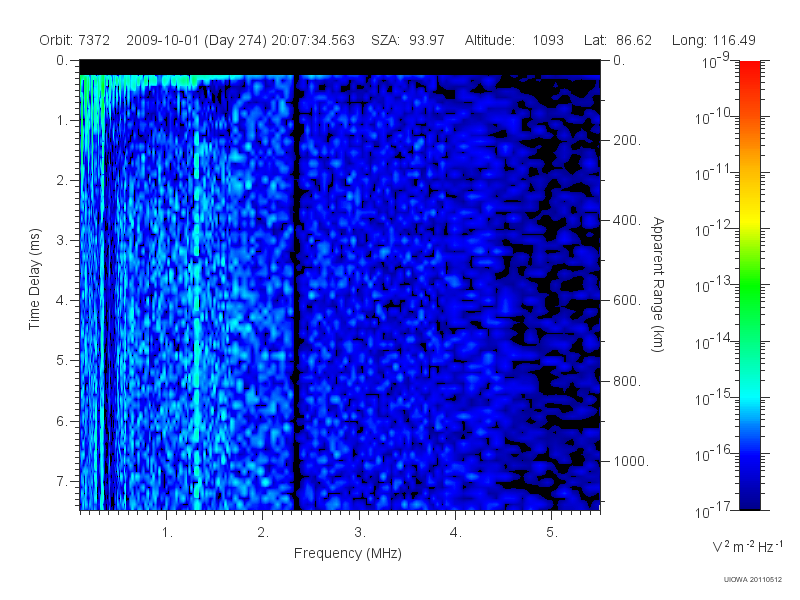Click the 2. tick label on frequency axis
This screenshot has height=600, width=800.
coord(263,533)
